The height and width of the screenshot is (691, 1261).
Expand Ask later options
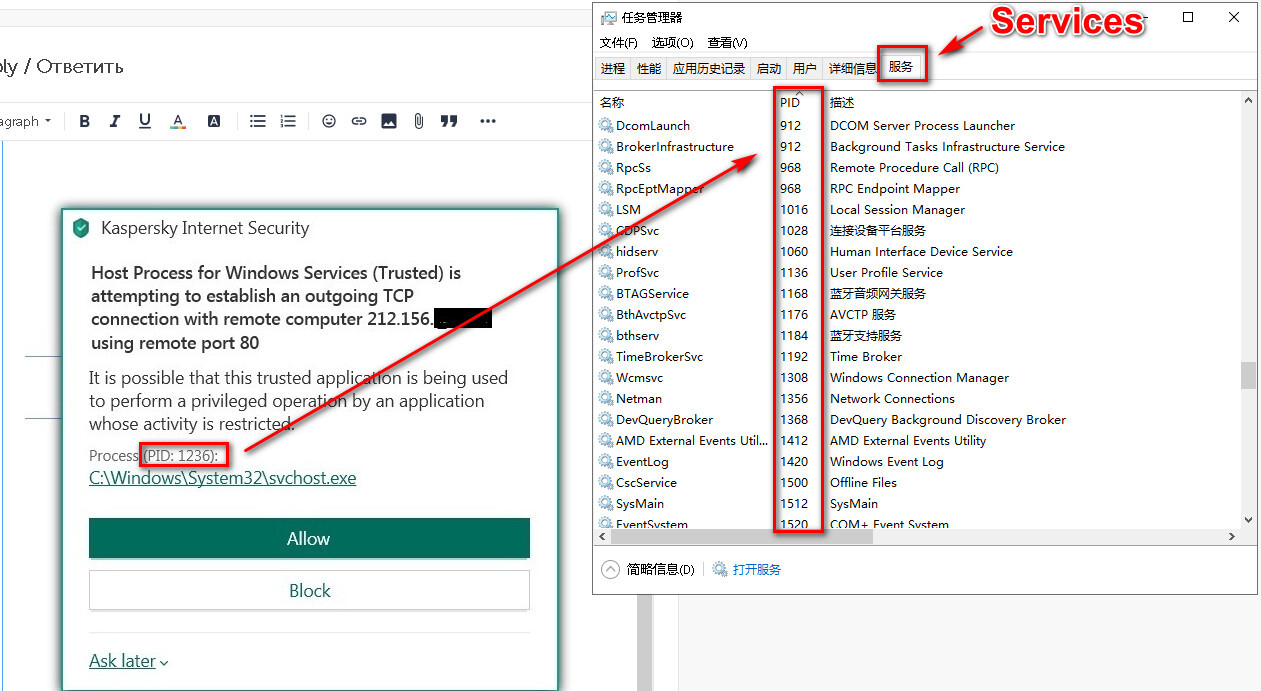[129, 661]
